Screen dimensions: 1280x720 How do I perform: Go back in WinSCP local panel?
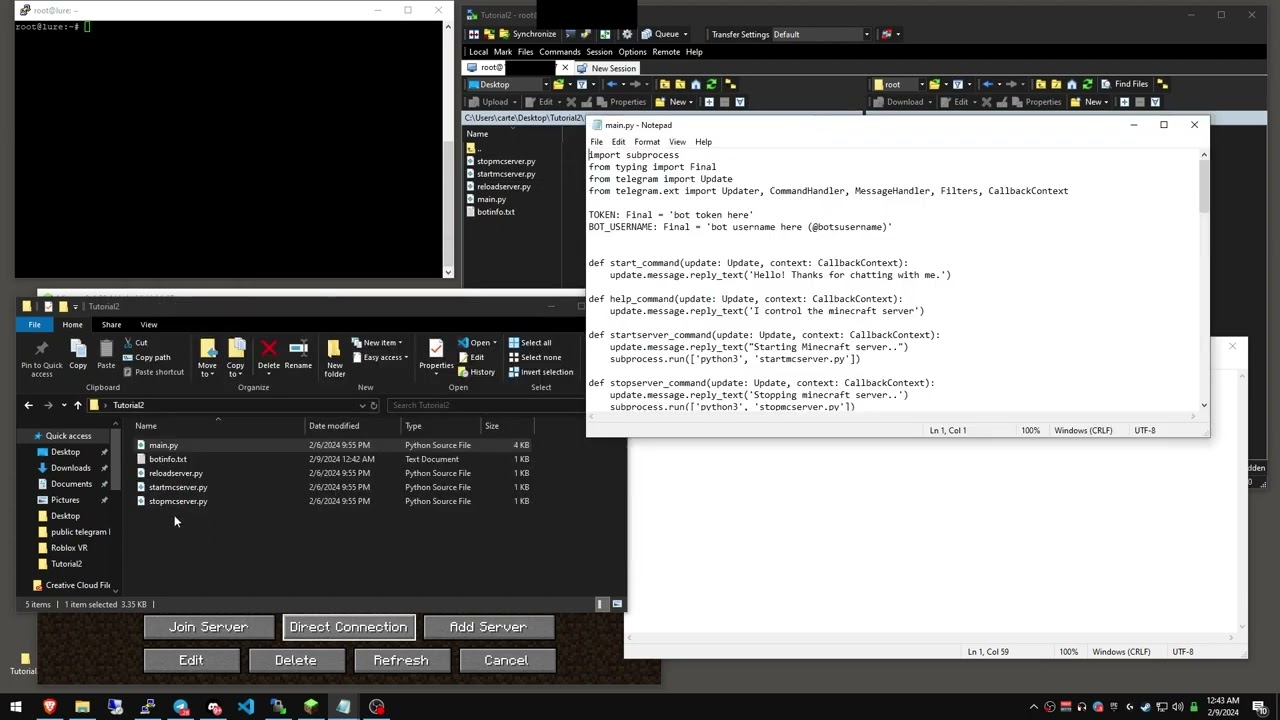tap(613, 84)
